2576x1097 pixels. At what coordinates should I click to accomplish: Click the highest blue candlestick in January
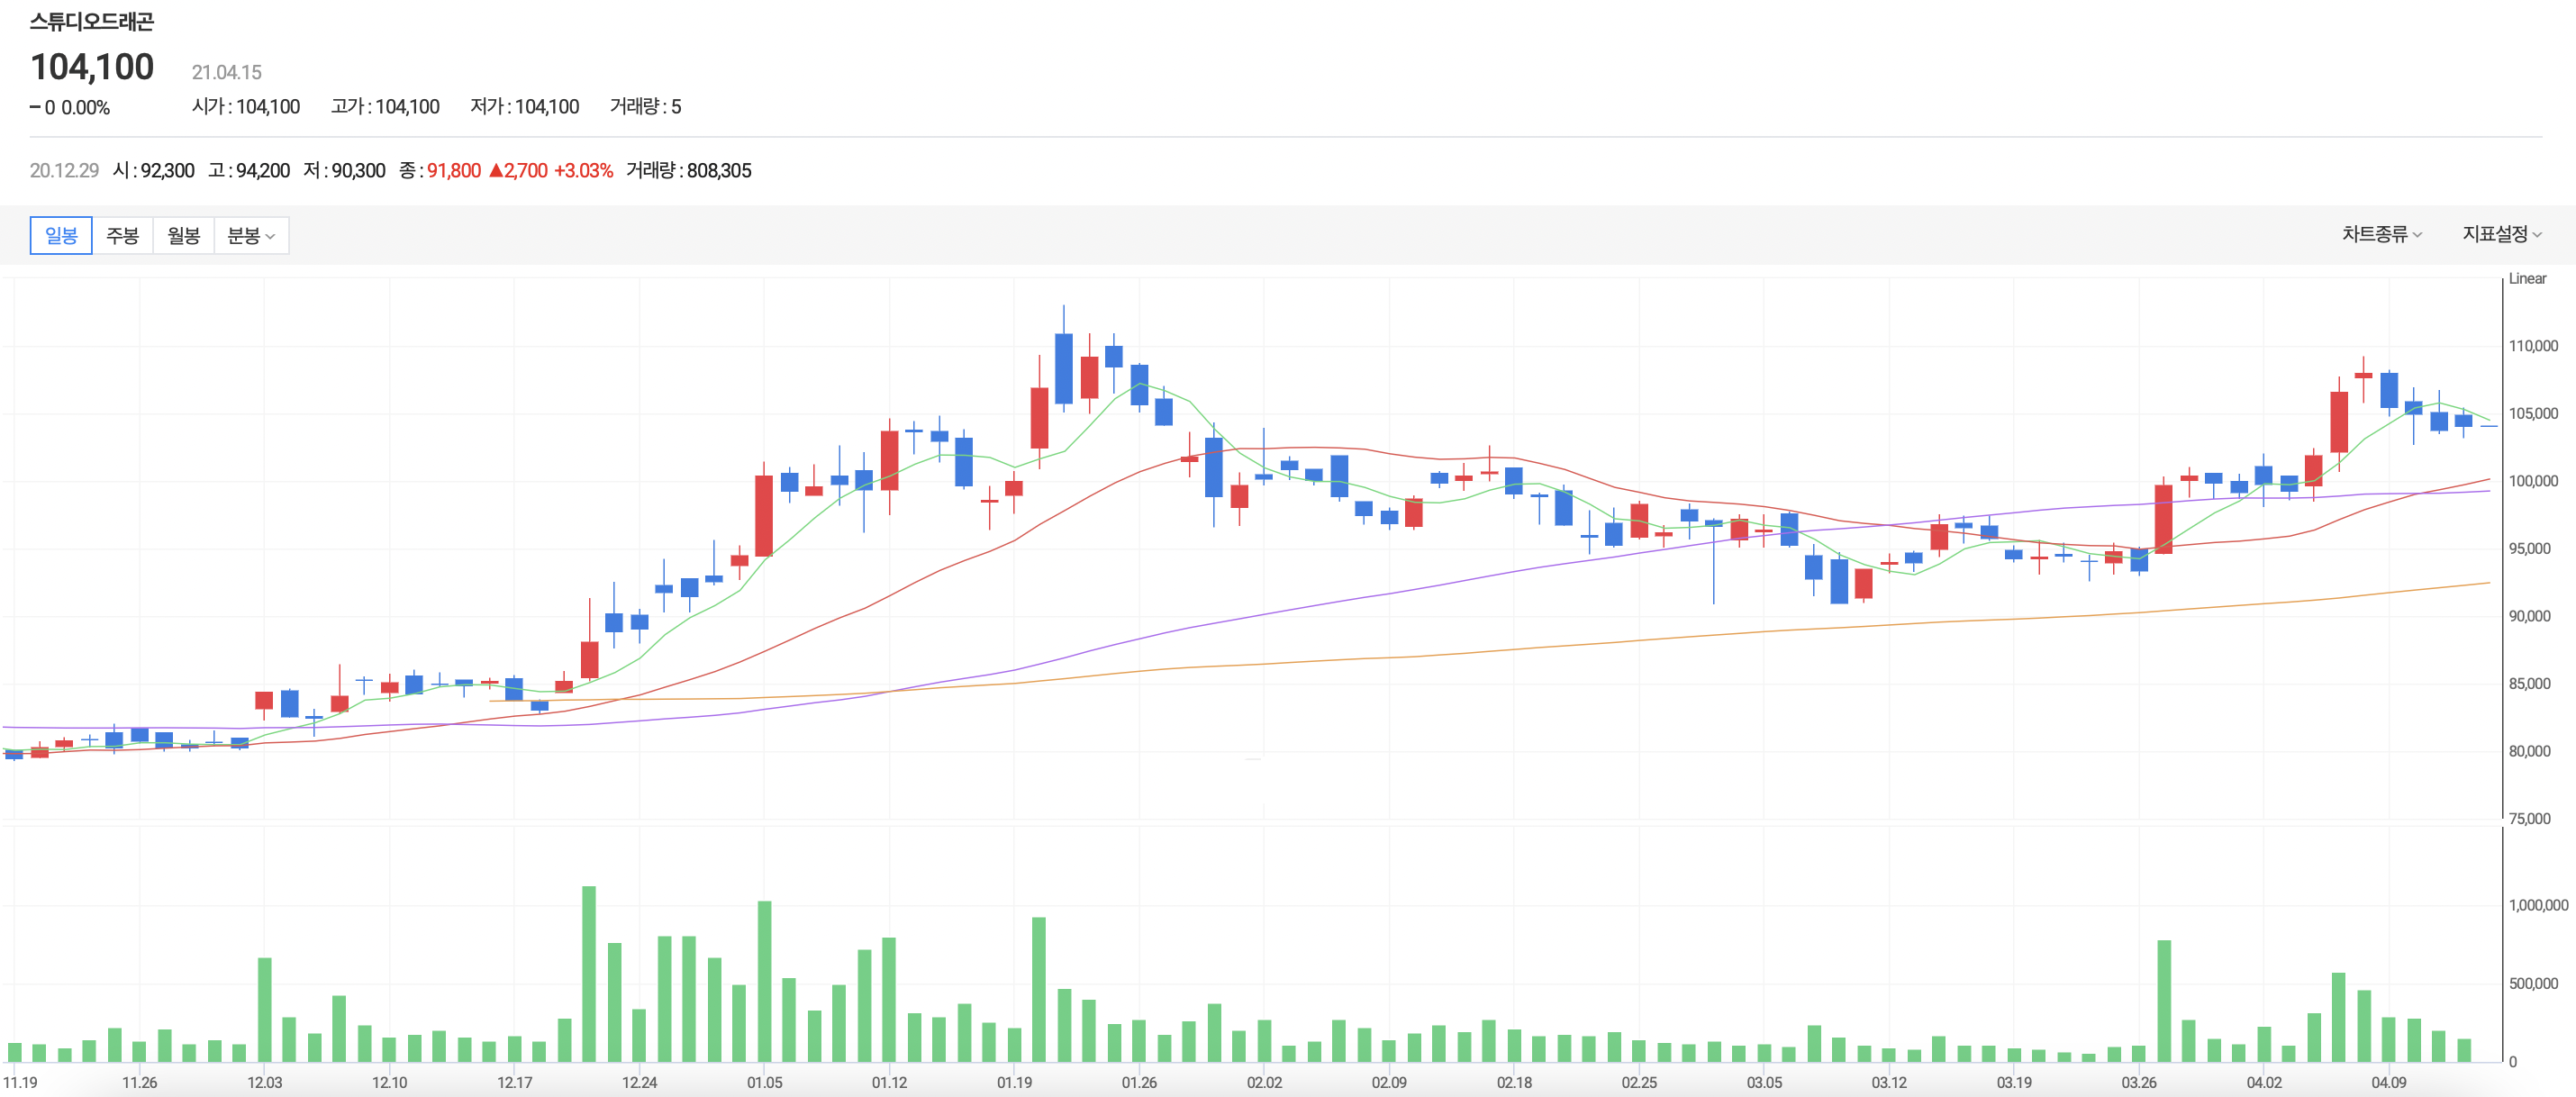(1063, 368)
